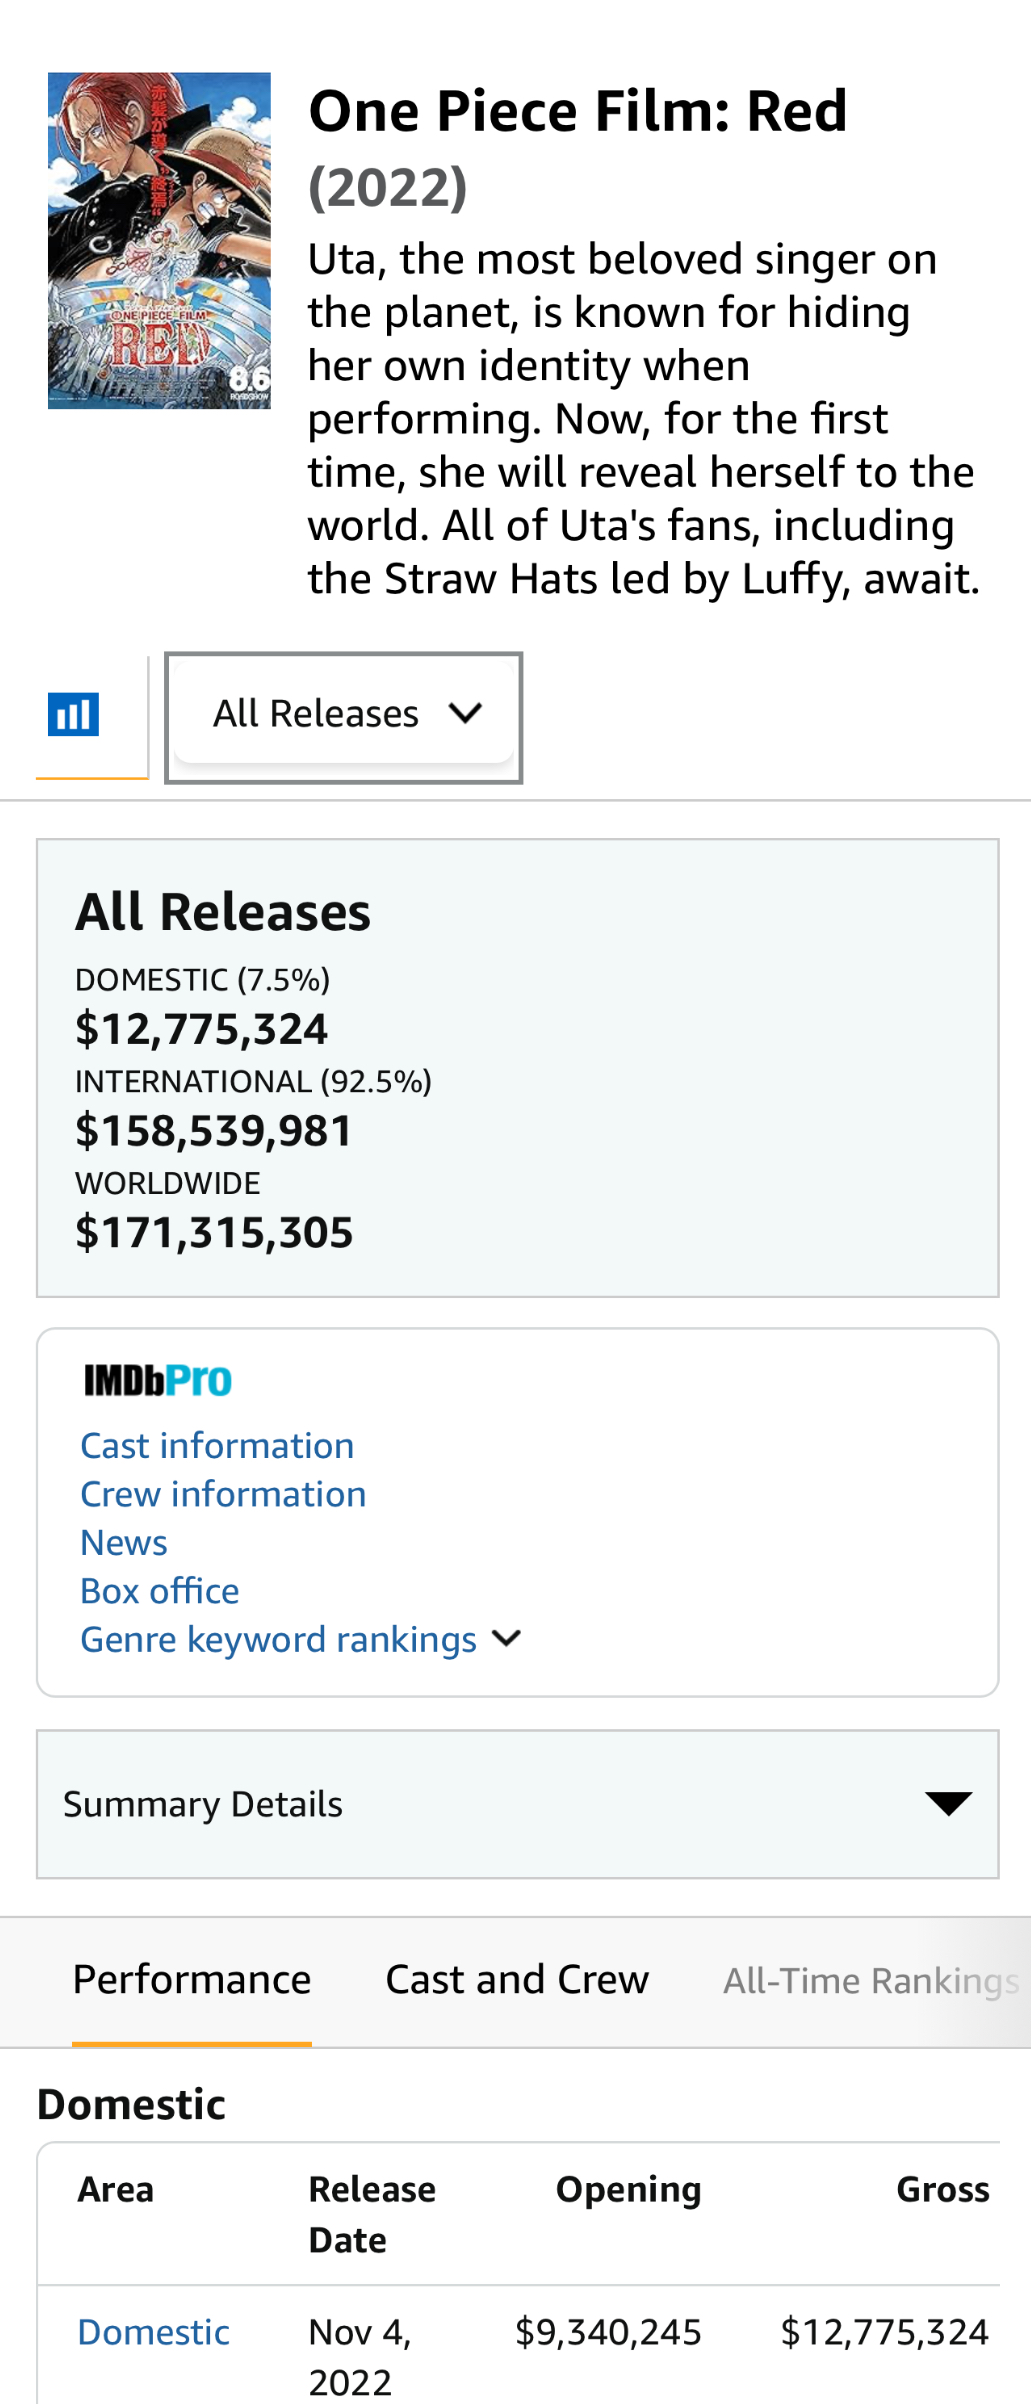Open the One Piece Film: Red poster thumbnail
Viewport: 1031px width, 2404px height.
click(x=159, y=240)
